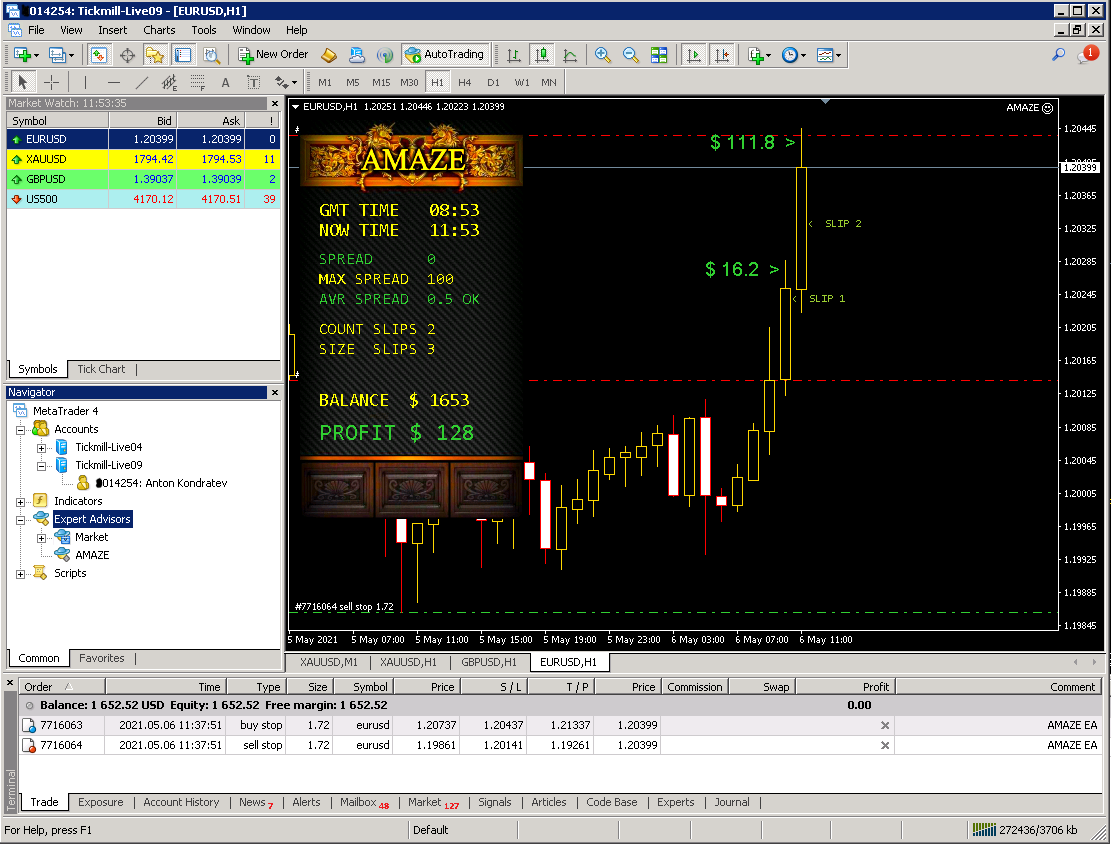
Task: Open a new chart with toolbar icon
Action: click(x=21, y=55)
